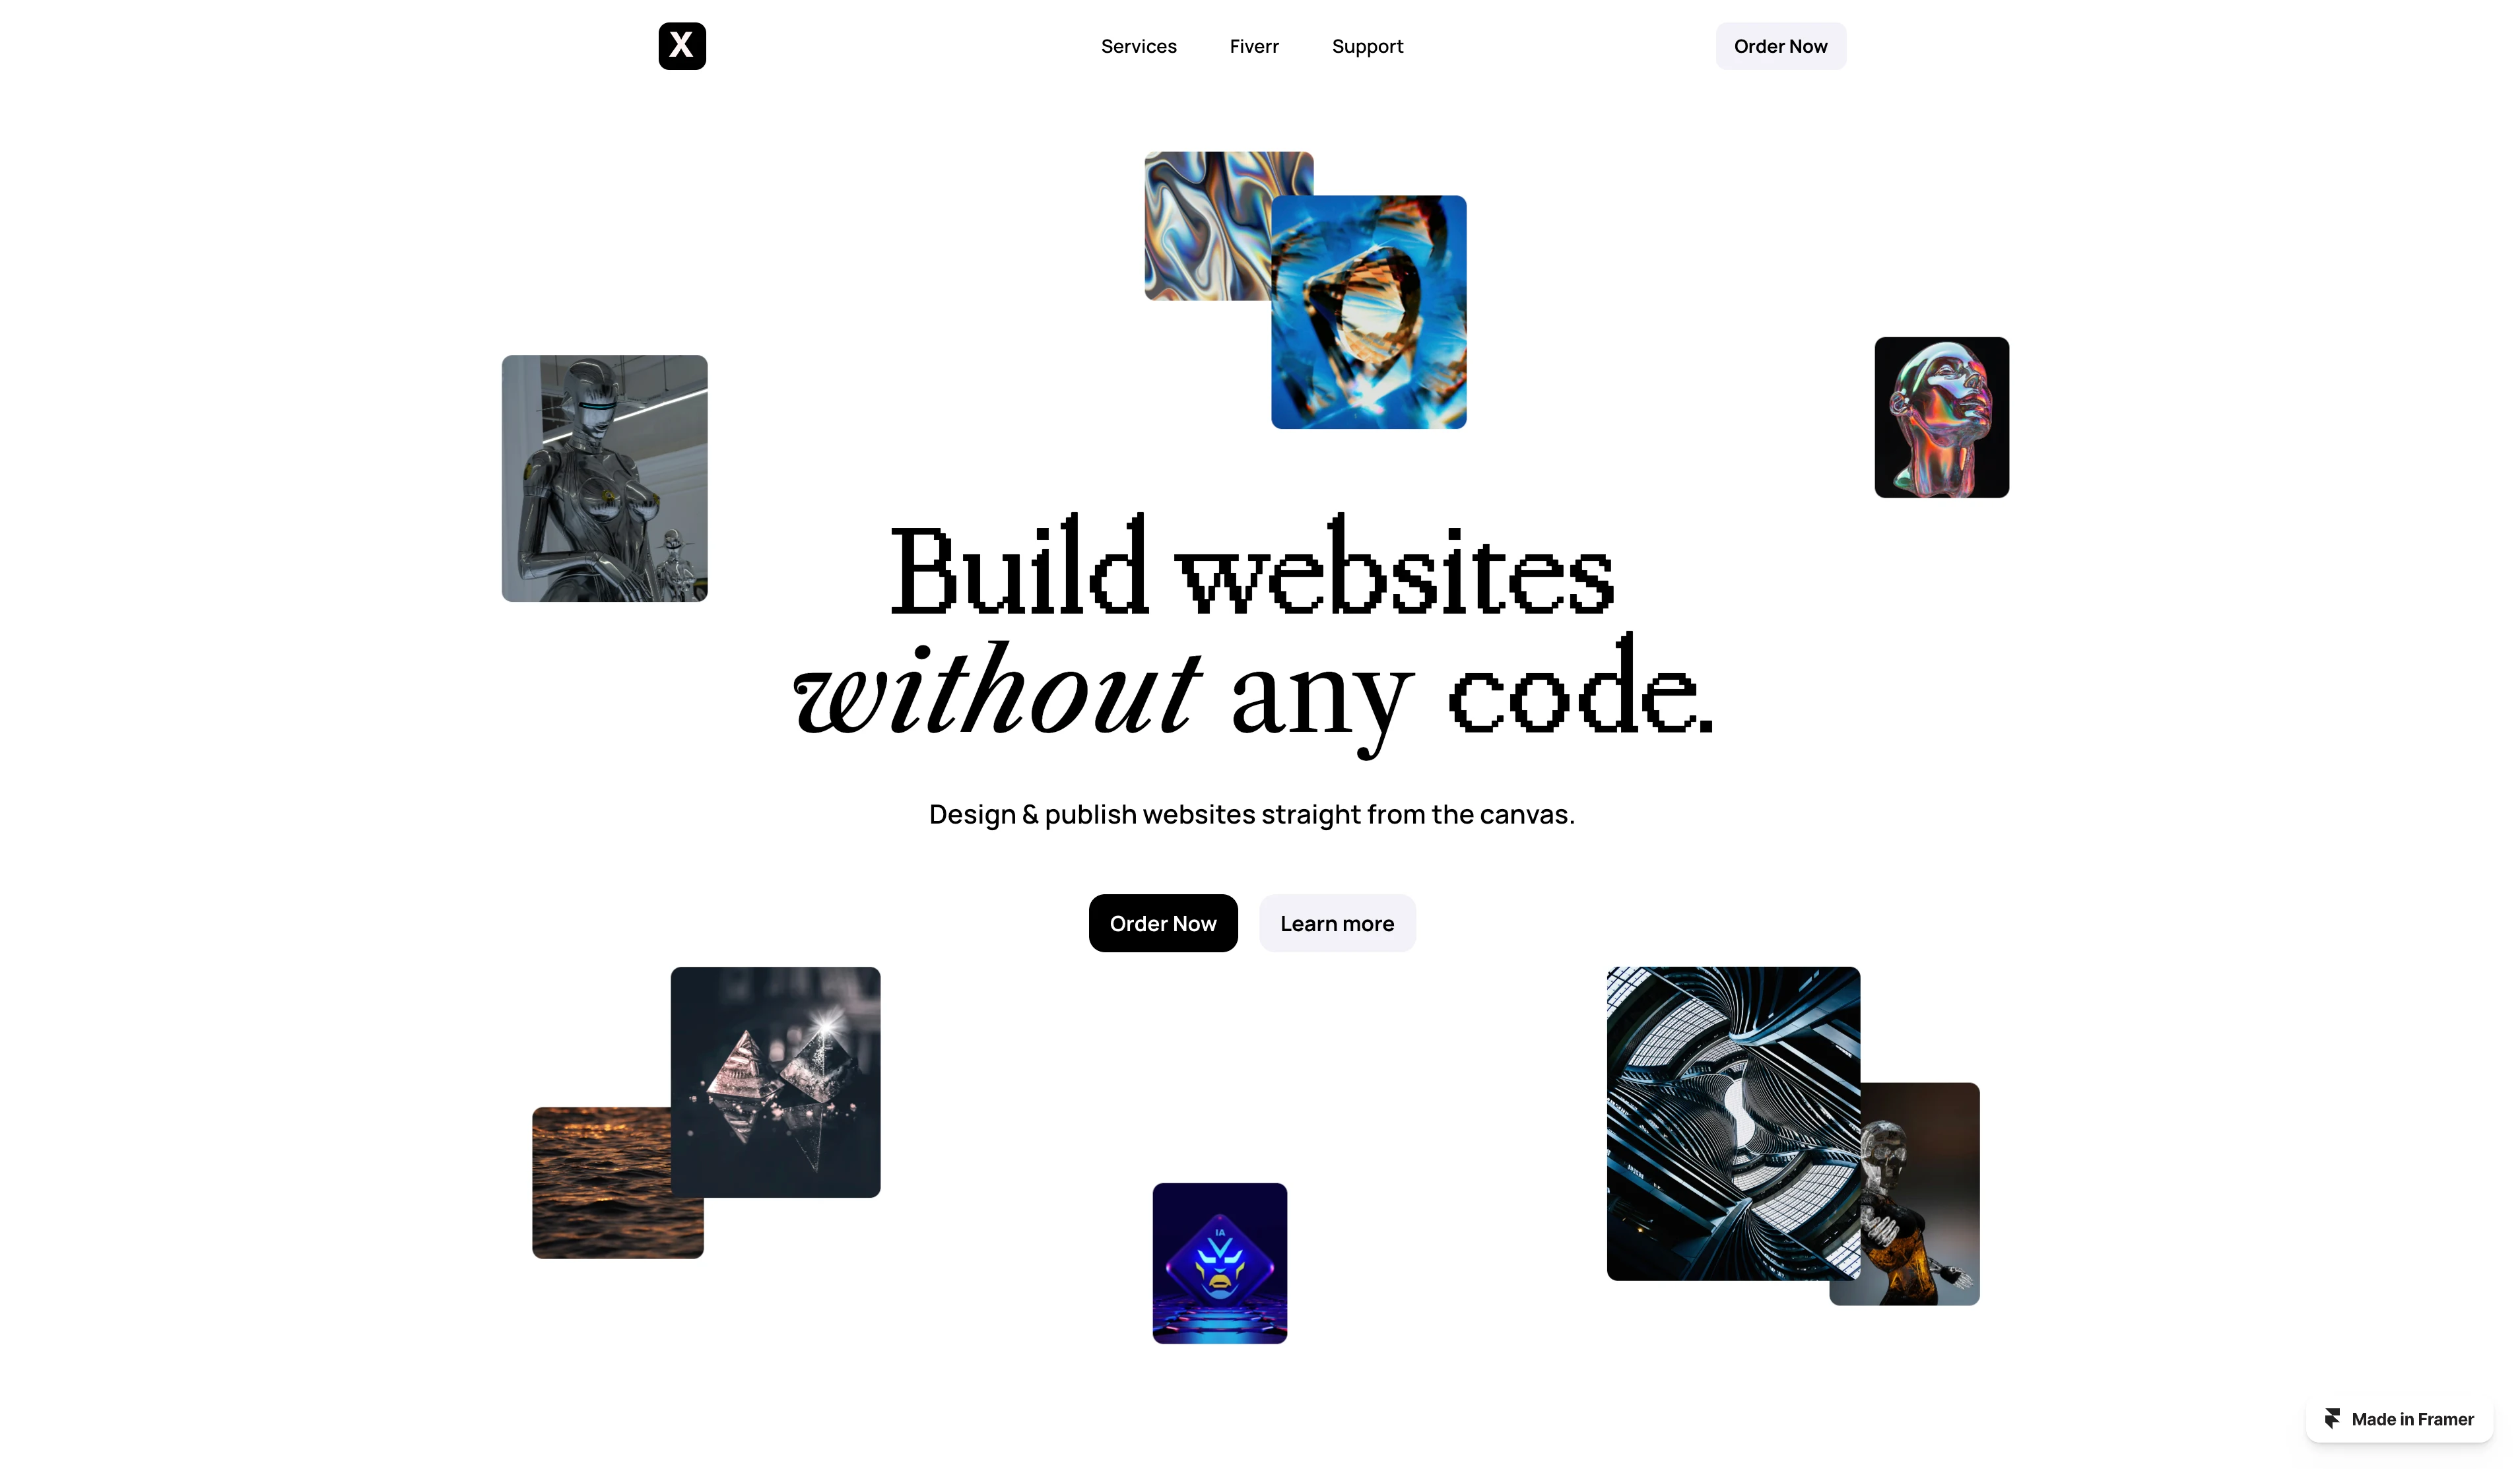The width and height of the screenshot is (2520, 1469).
Task: Click the pyramid reflection image bottom left
Action: coord(775,1081)
